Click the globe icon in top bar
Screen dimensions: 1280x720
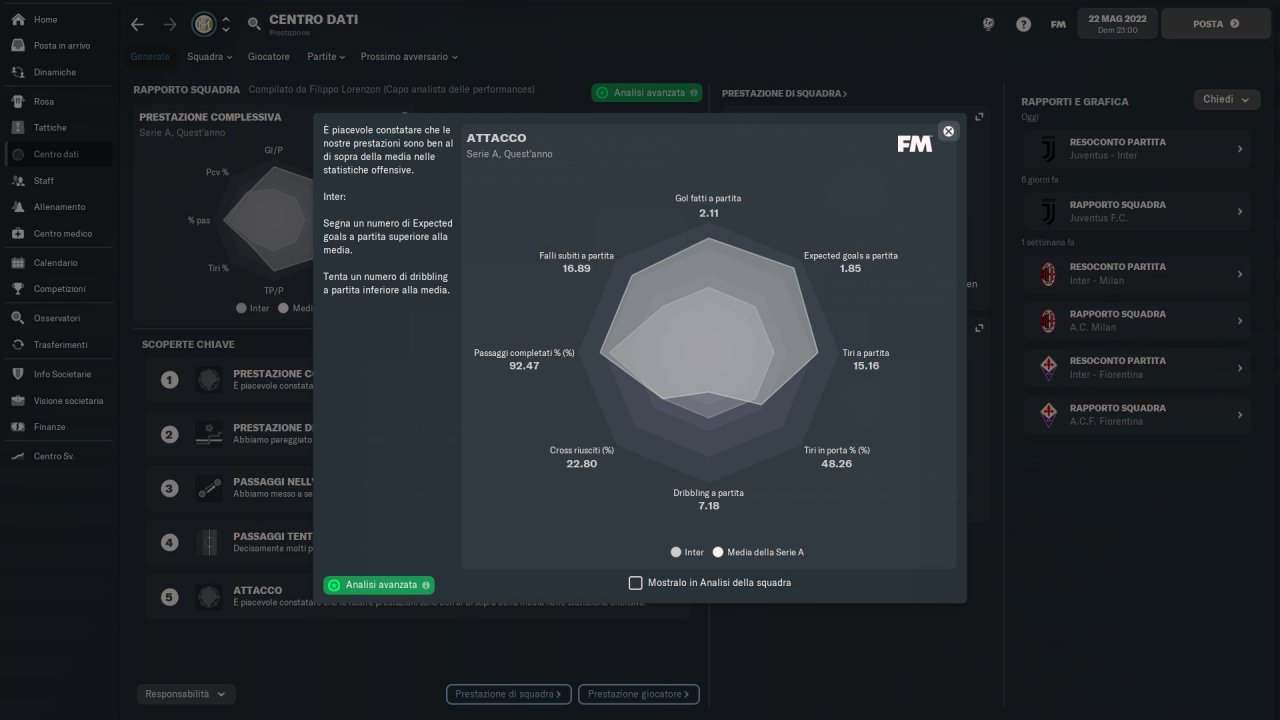989,24
